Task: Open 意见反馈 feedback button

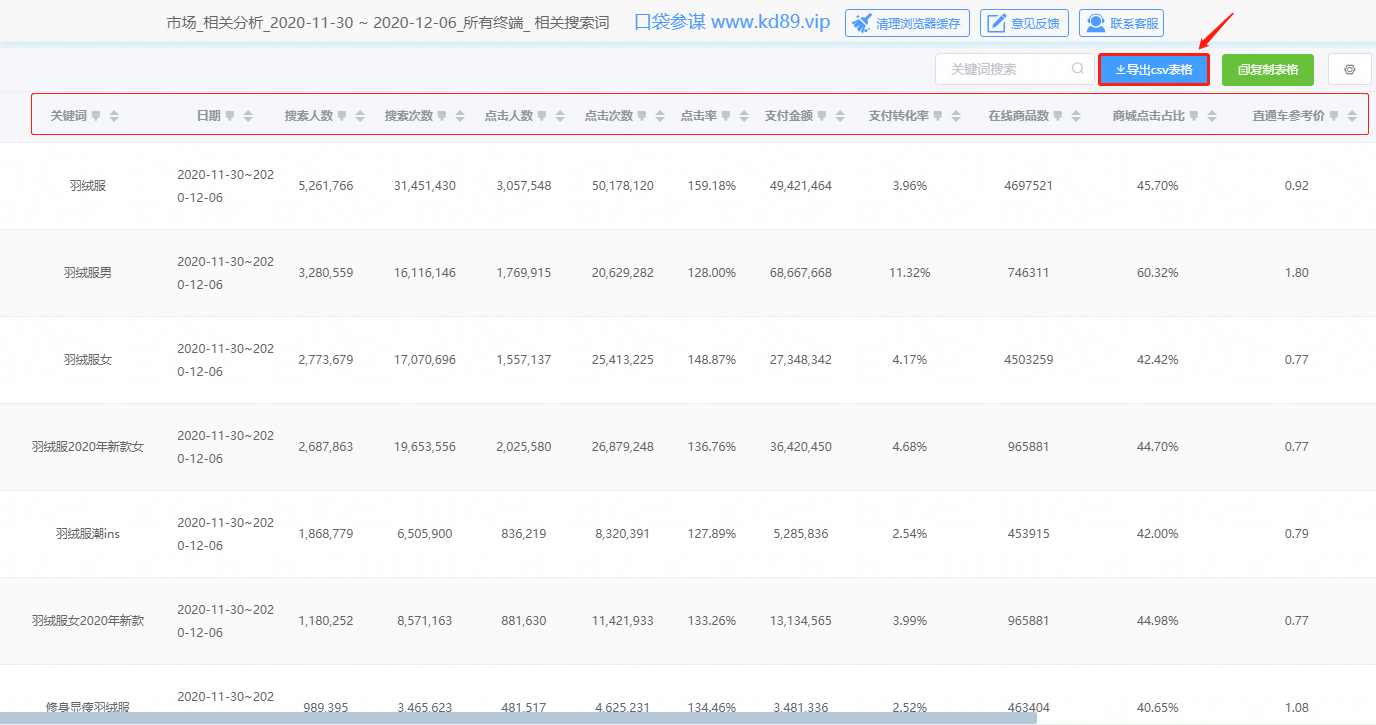Action: coord(1024,23)
